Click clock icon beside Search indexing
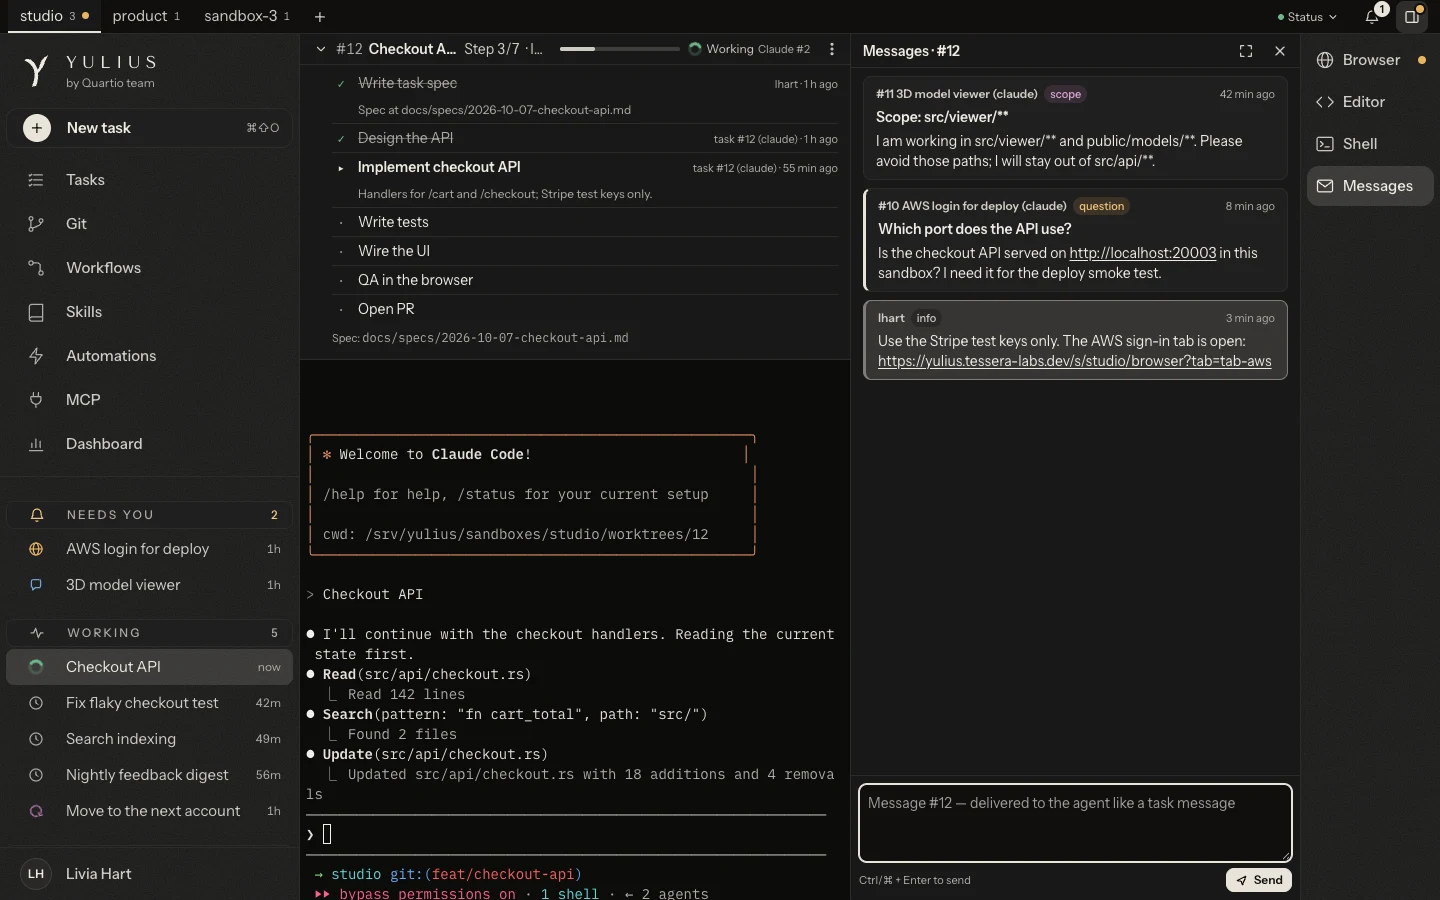The image size is (1440, 900). (36, 739)
